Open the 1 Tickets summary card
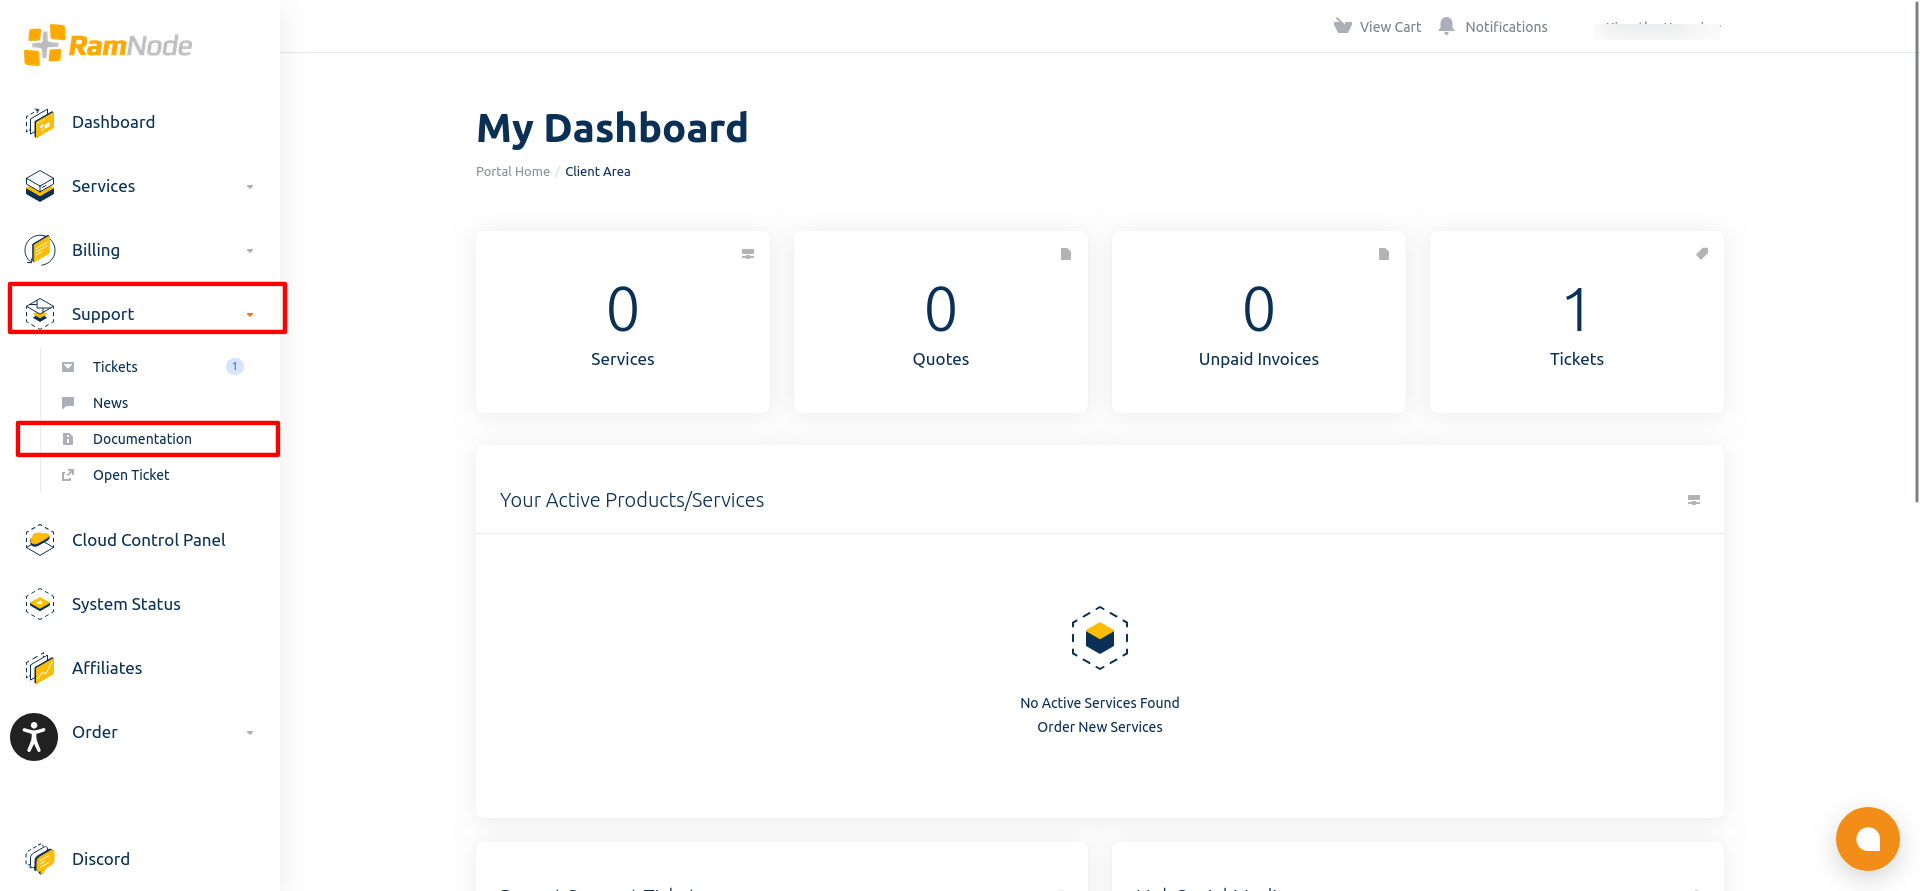 click(x=1577, y=322)
